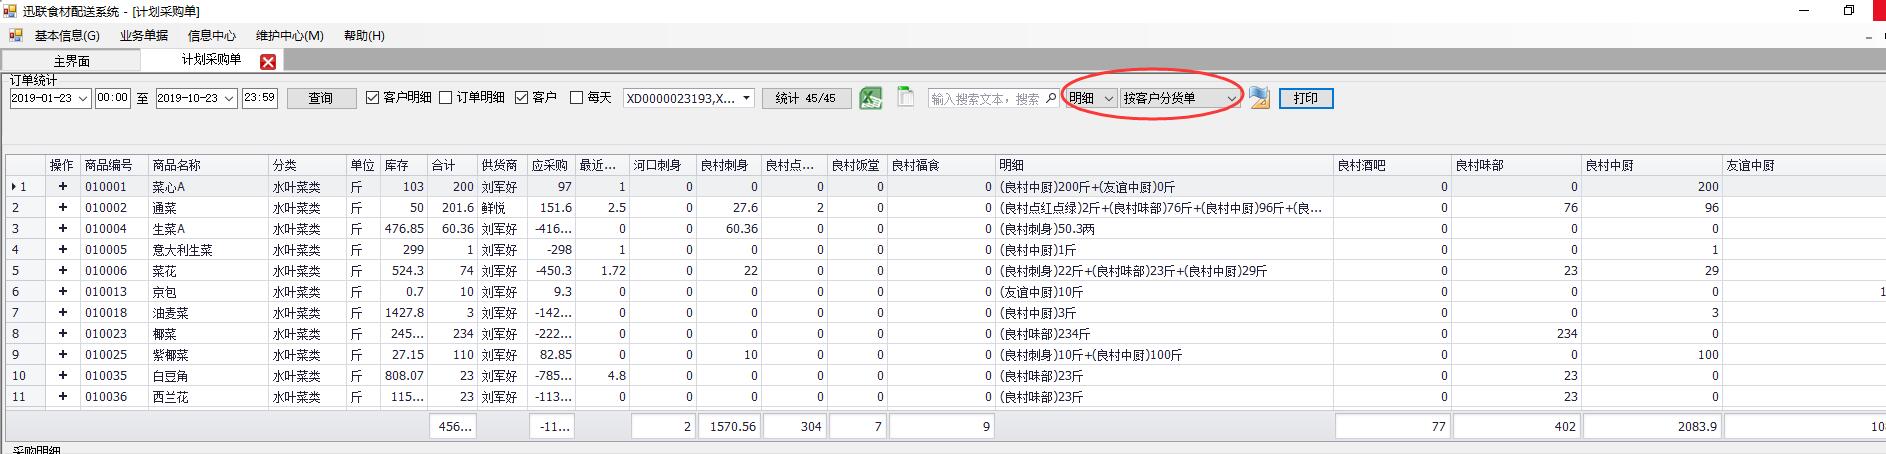Select the row 1 indicator cell
The height and width of the screenshot is (454, 1886).
(x=26, y=187)
